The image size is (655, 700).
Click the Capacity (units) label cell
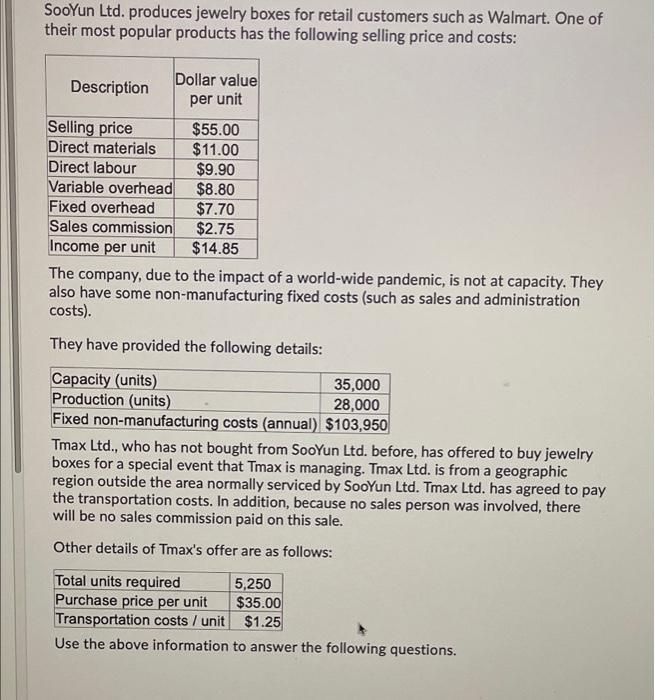click(x=186, y=380)
